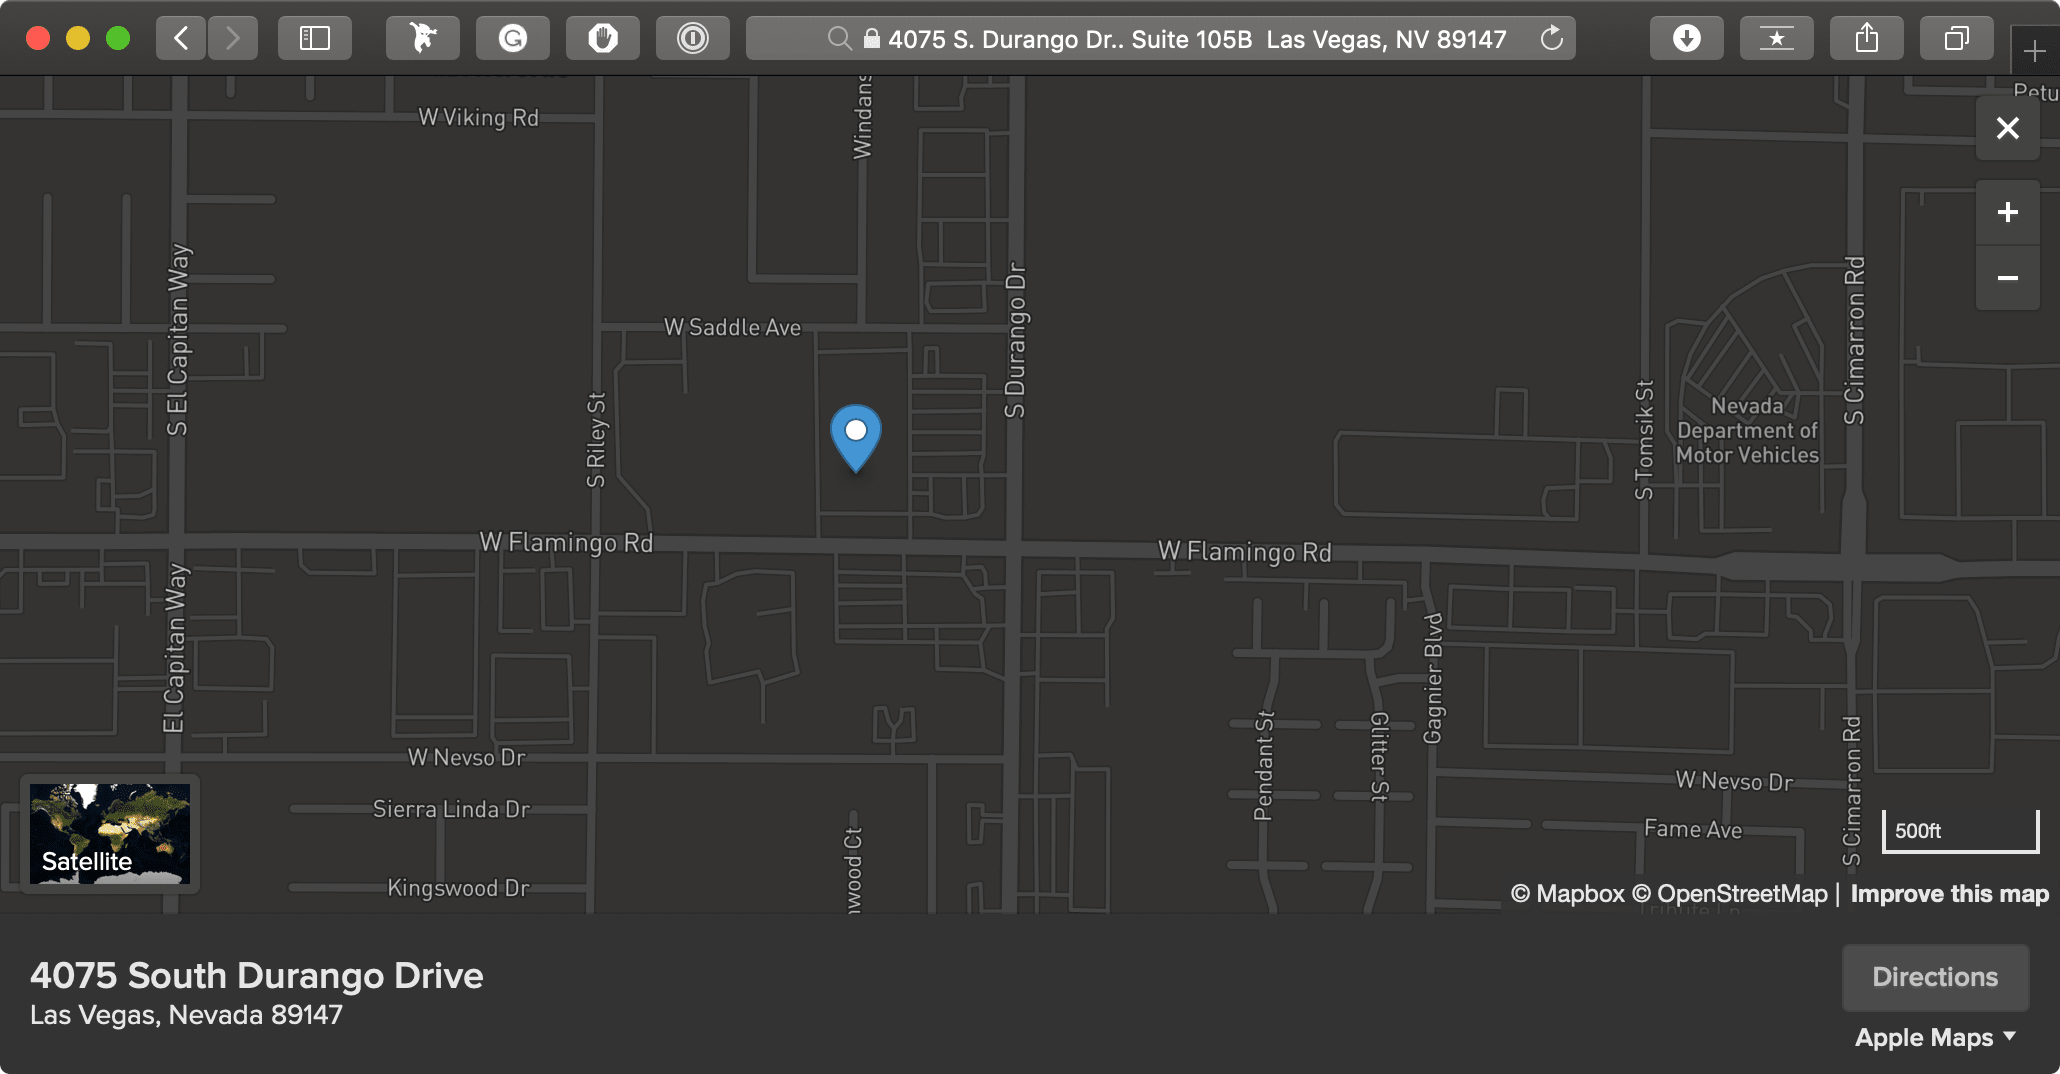The width and height of the screenshot is (2060, 1074).
Task: Click the Directions button
Action: tap(1935, 977)
